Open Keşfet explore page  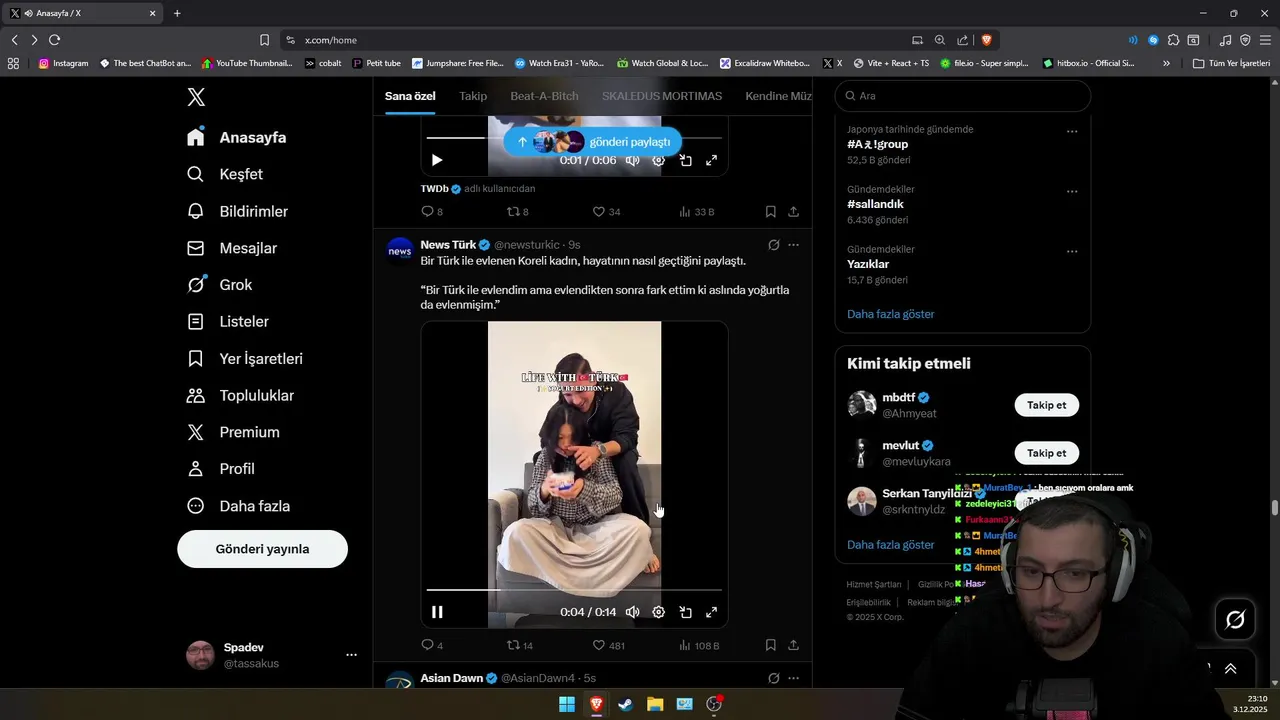point(225,174)
